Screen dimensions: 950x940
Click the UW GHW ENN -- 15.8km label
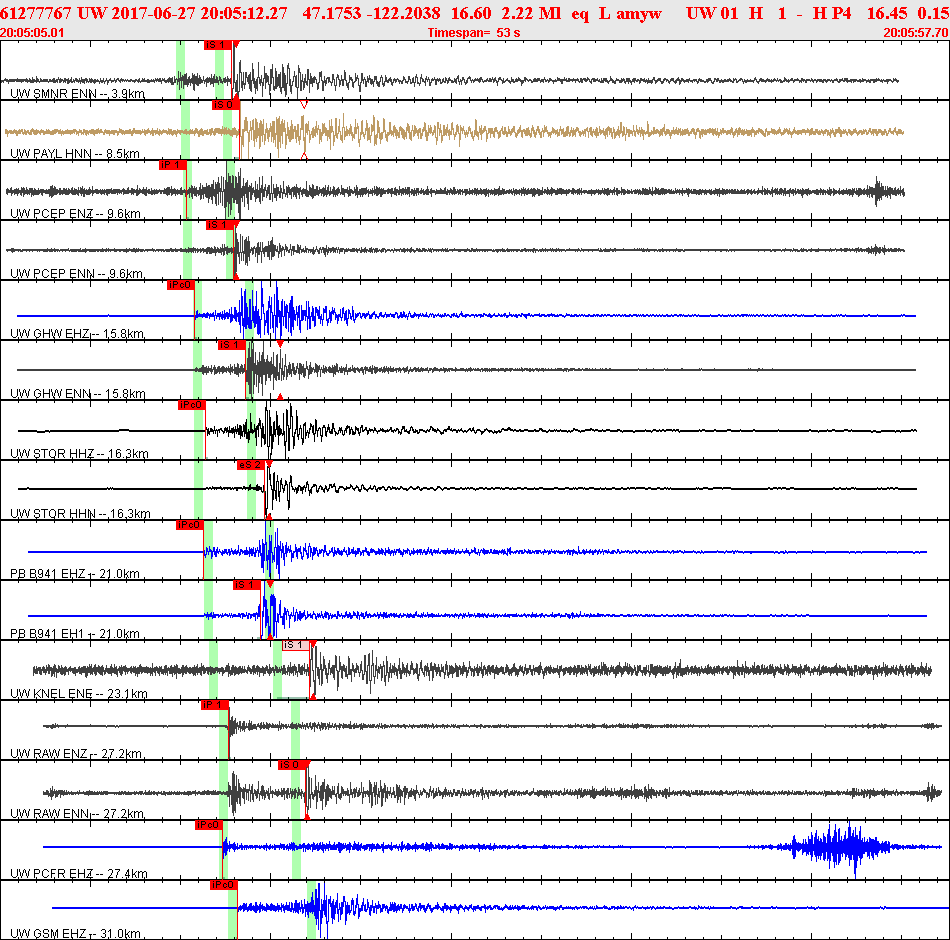click(78, 393)
